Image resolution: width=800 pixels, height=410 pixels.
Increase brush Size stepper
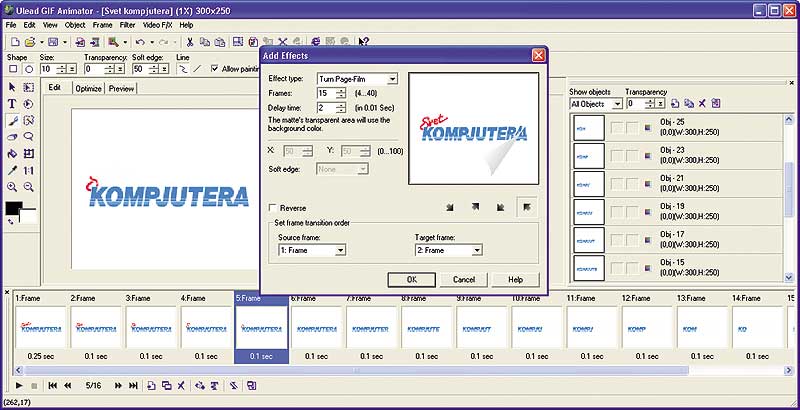click(x=62, y=67)
